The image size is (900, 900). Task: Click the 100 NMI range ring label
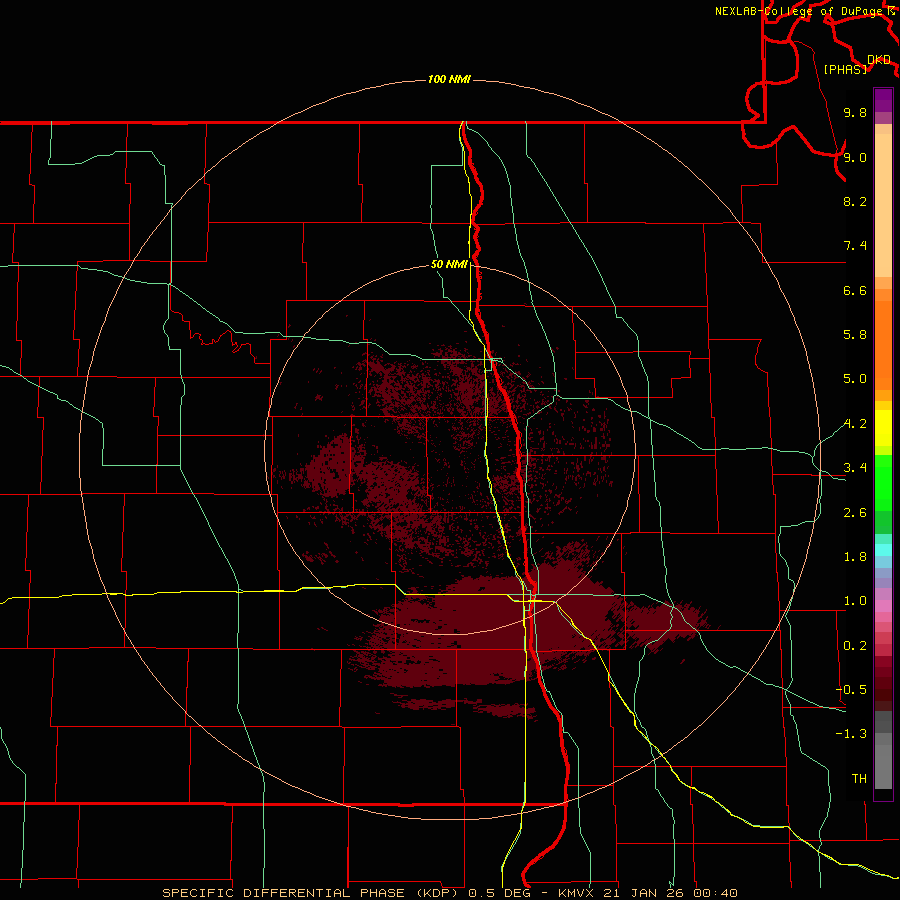(449, 79)
